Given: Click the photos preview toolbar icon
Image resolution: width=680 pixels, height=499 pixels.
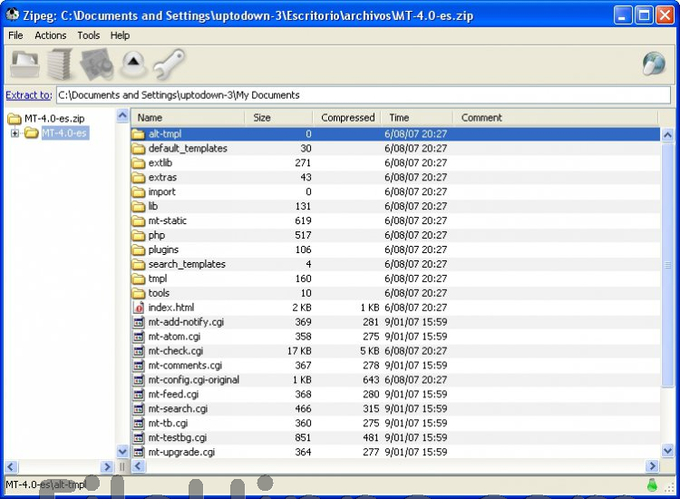Looking at the screenshot, I should click(97, 65).
